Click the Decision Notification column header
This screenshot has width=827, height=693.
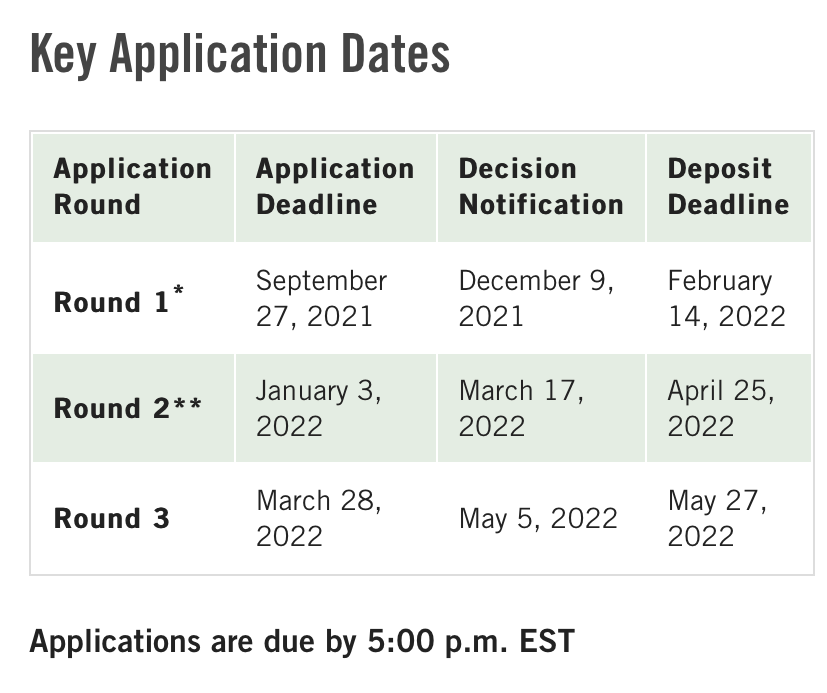541,187
